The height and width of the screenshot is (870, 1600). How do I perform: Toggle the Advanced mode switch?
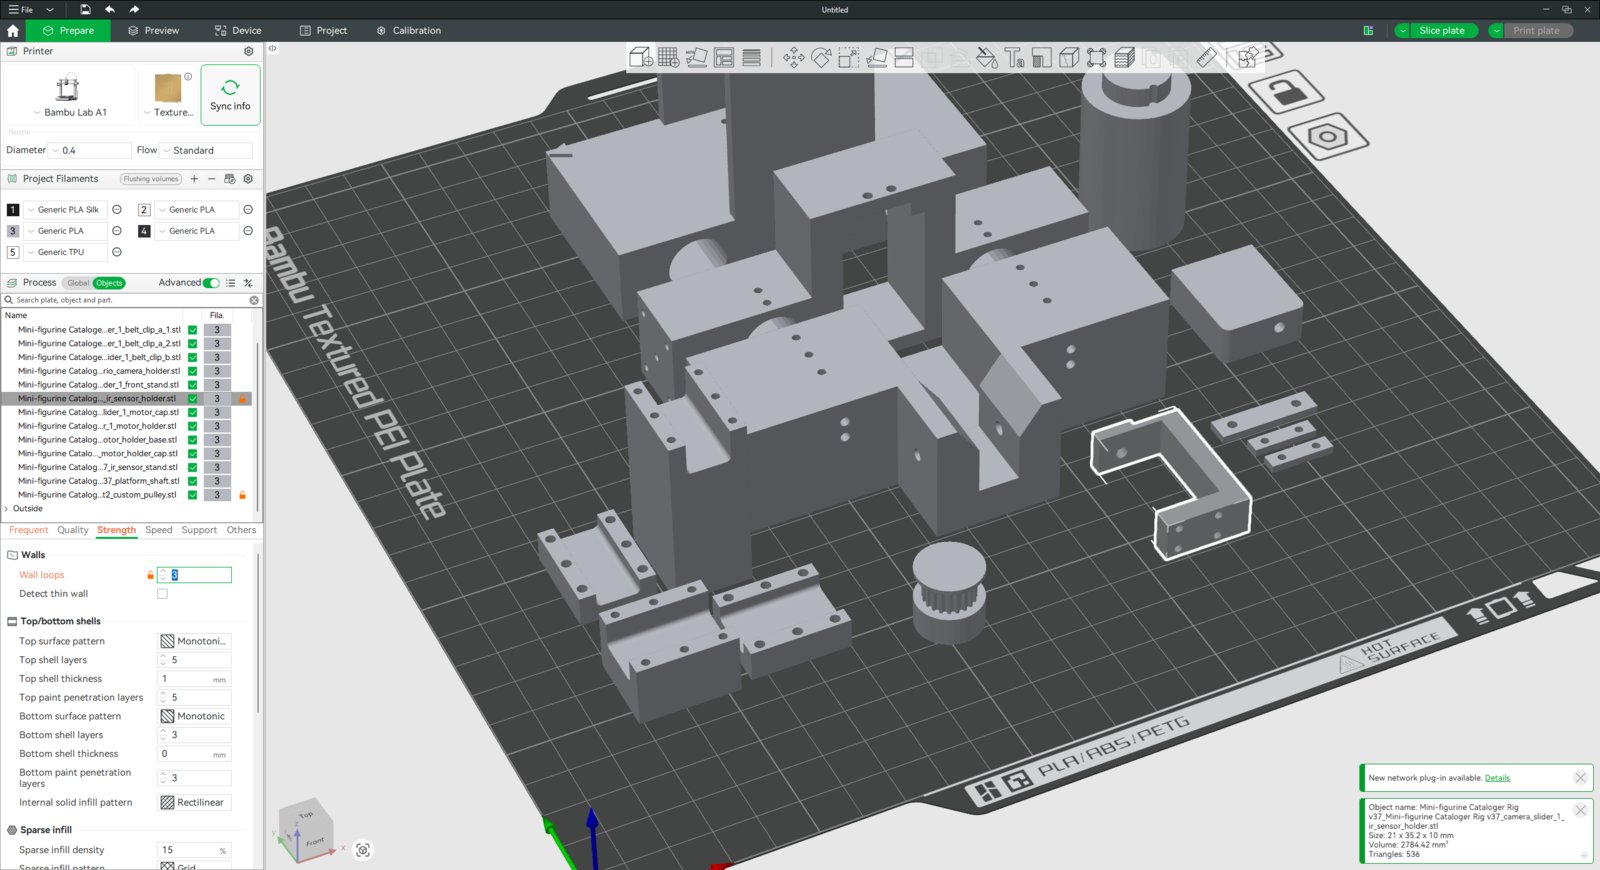(x=211, y=283)
